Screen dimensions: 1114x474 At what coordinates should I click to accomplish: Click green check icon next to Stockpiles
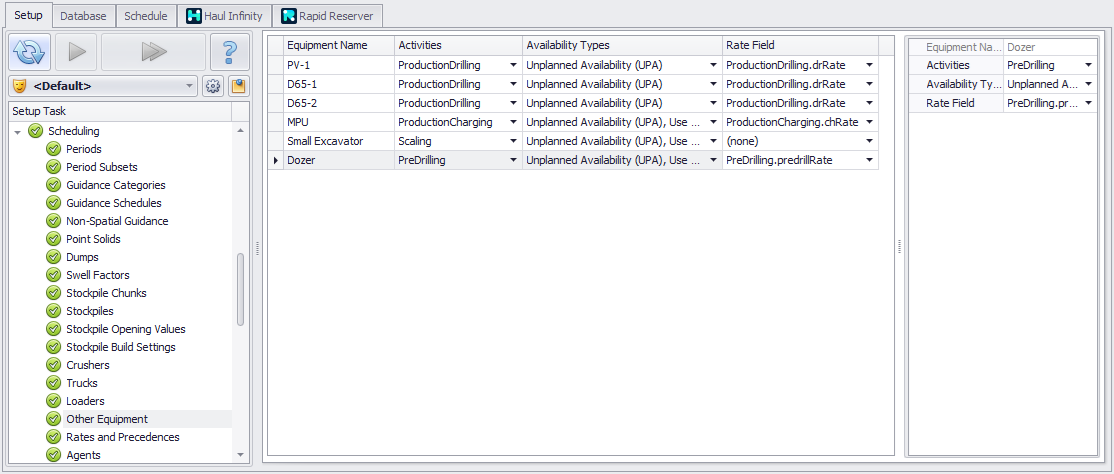[53, 311]
